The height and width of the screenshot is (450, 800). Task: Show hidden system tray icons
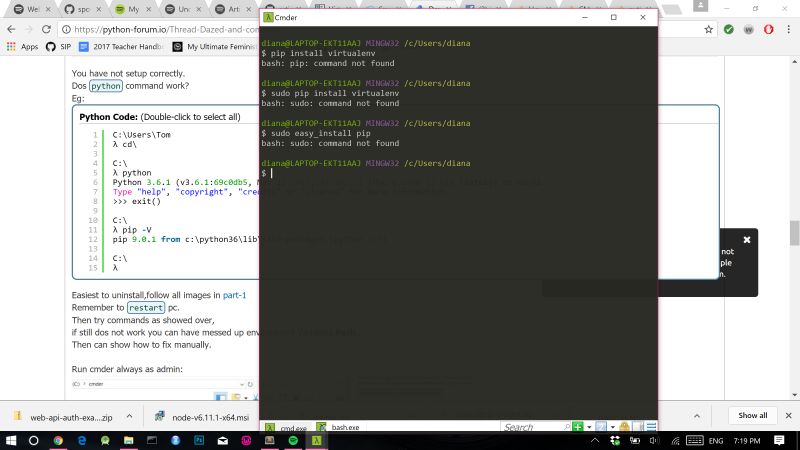(x=595, y=440)
